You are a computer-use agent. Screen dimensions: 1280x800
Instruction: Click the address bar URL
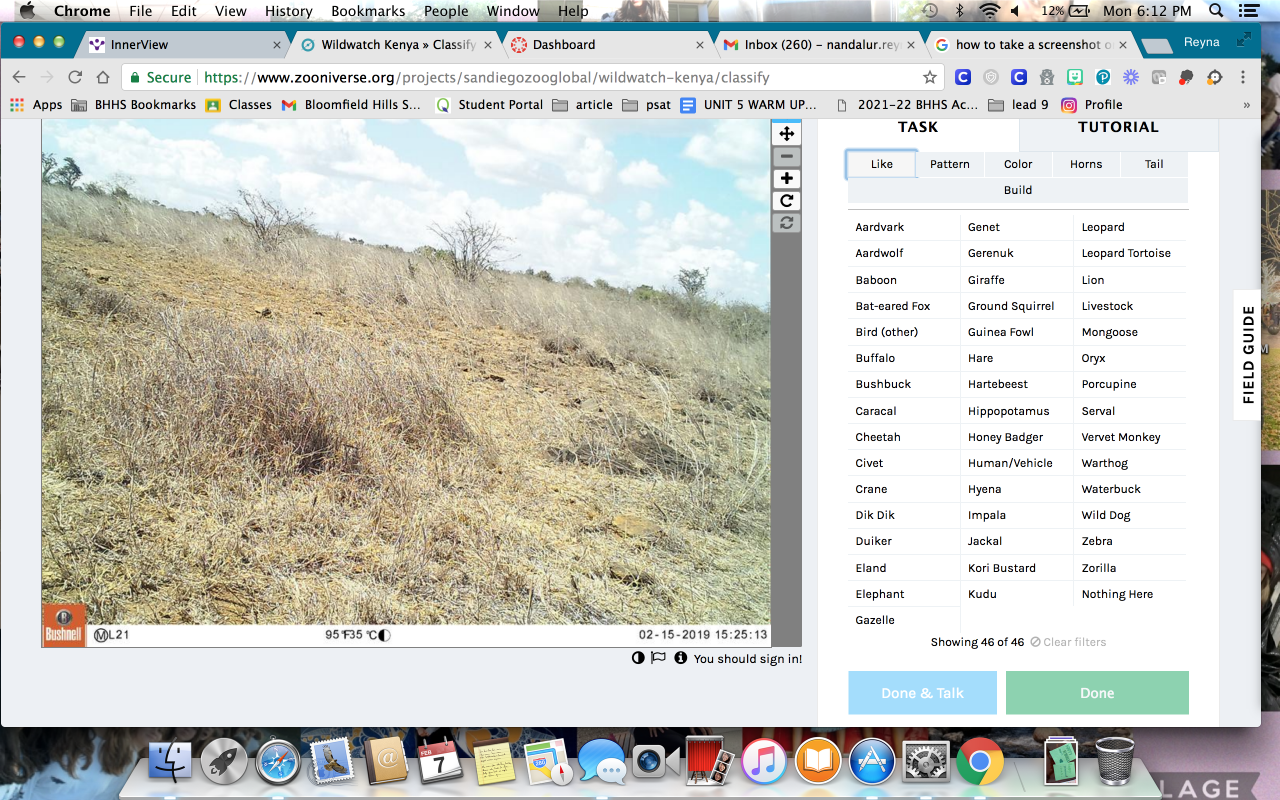point(486,77)
